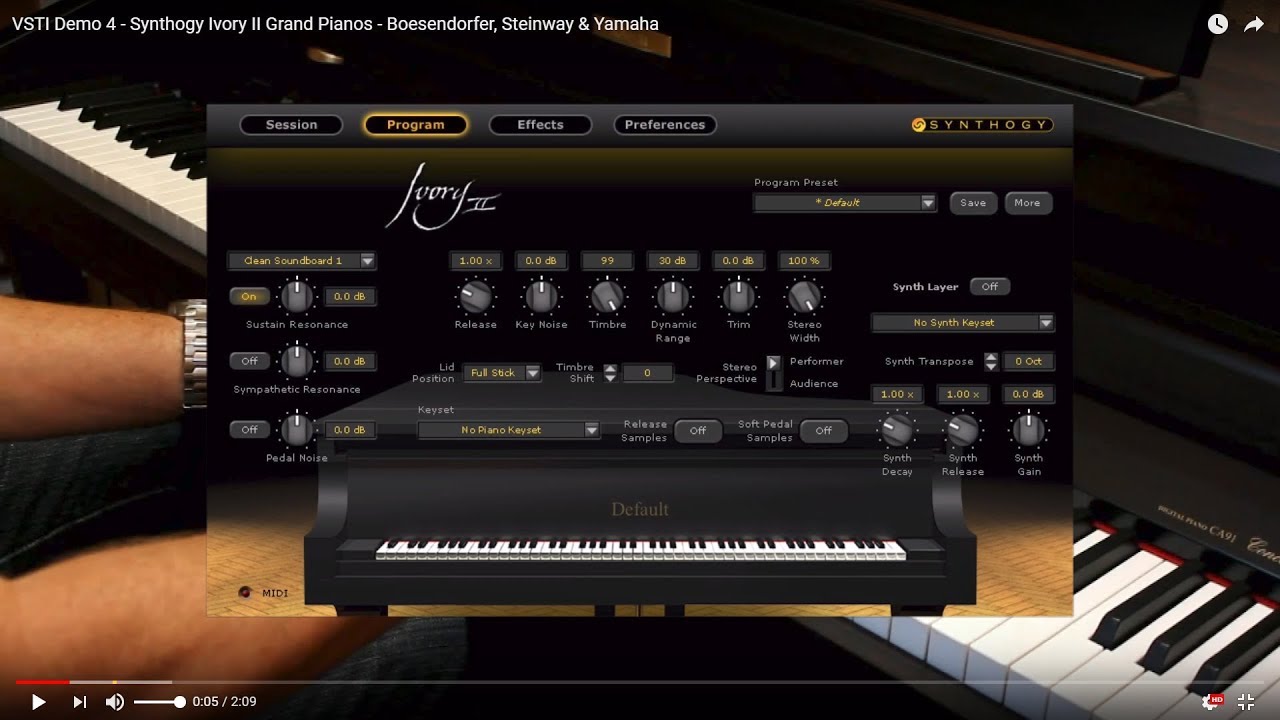Click the MIDI indicator light
Image resolution: width=1280 pixels, height=720 pixels.
click(x=245, y=592)
